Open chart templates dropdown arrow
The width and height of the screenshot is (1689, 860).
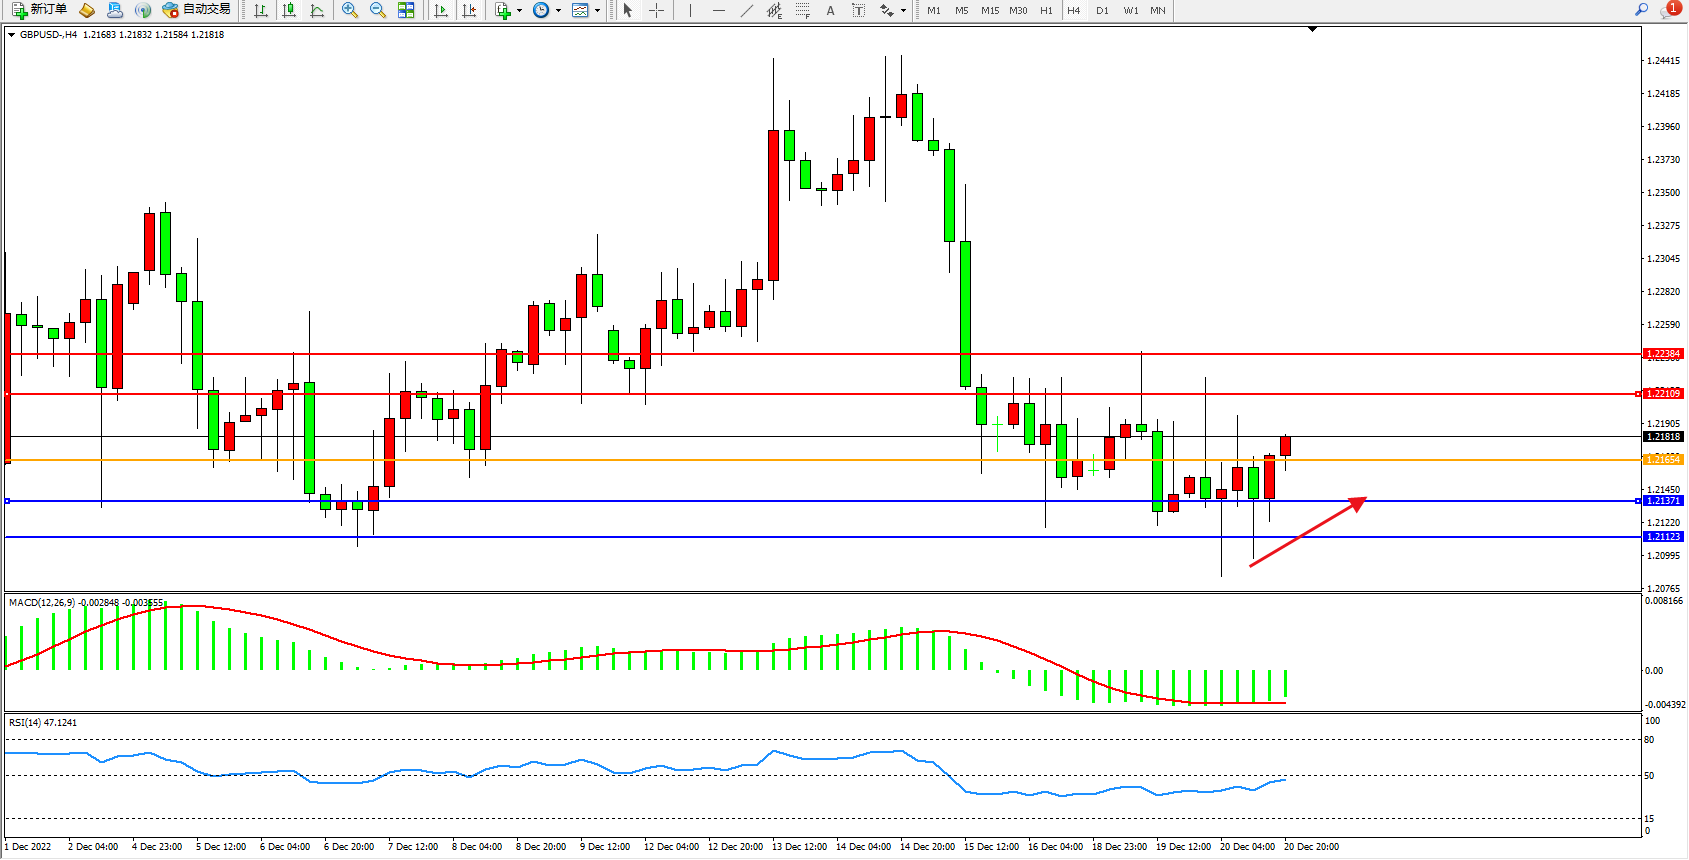(x=597, y=11)
